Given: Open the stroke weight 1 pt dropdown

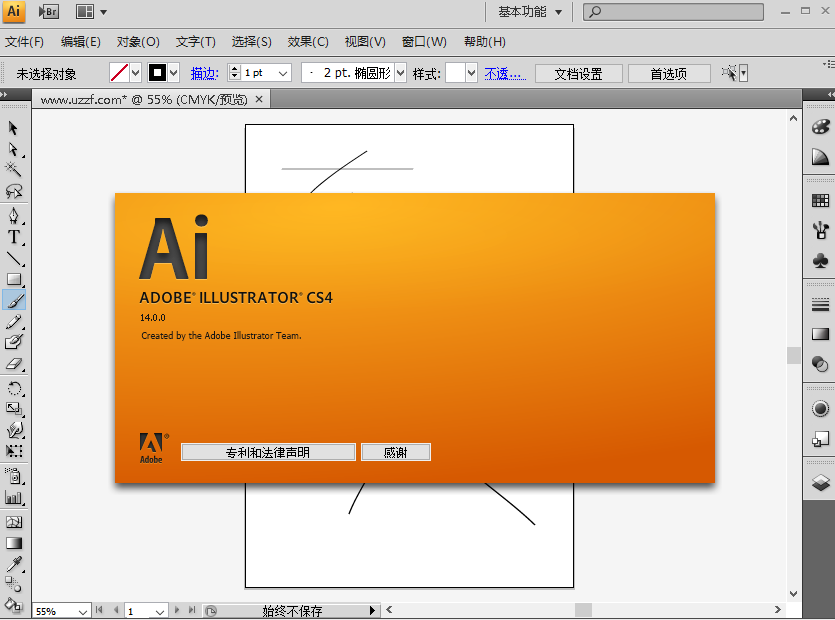Looking at the screenshot, I should click(x=283, y=73).
